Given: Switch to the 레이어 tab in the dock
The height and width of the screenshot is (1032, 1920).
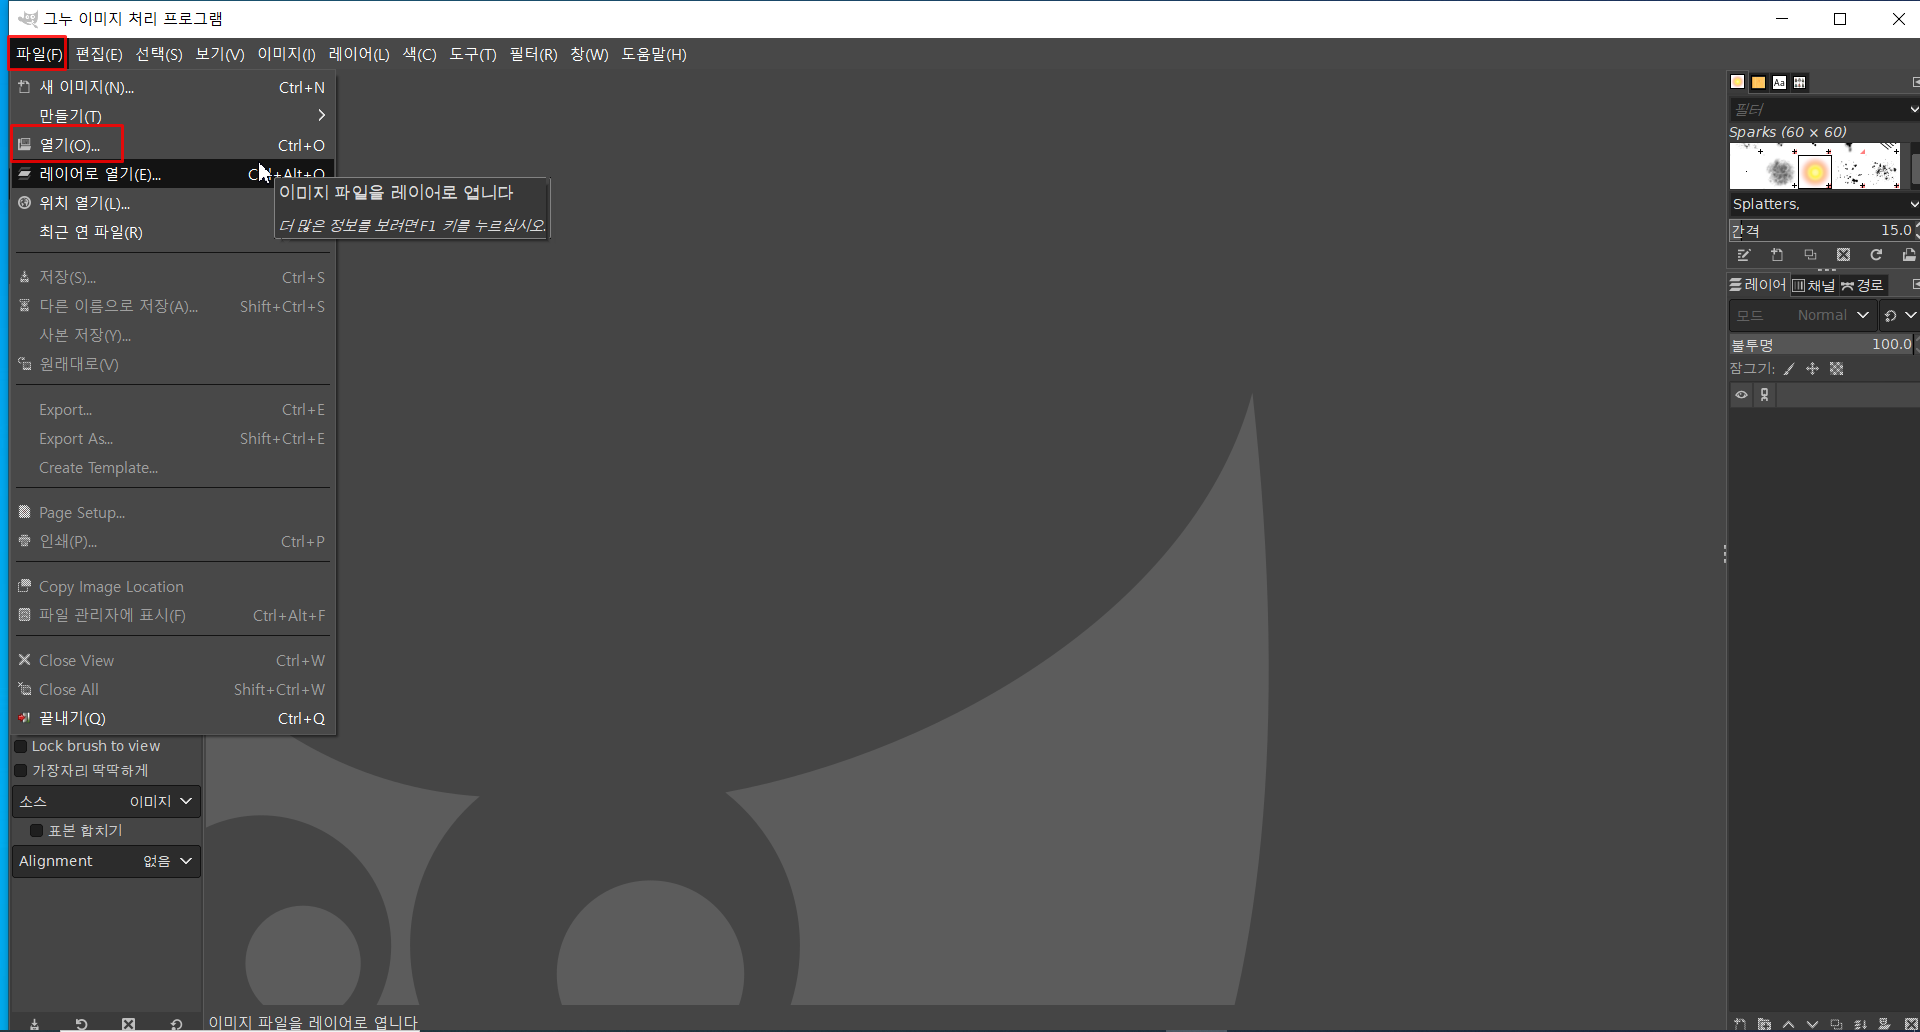Looking at the screenshot, I should tap(1758, 285).
